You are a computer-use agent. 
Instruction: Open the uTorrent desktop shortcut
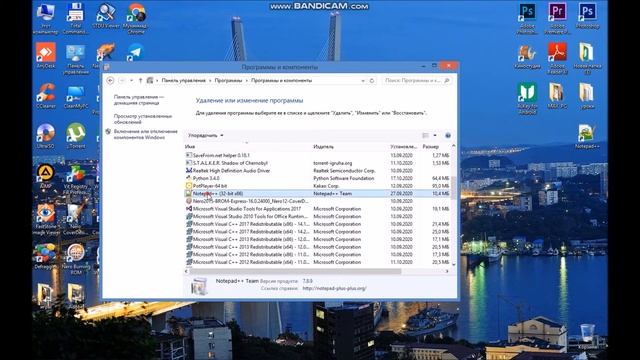coord(76,136)
